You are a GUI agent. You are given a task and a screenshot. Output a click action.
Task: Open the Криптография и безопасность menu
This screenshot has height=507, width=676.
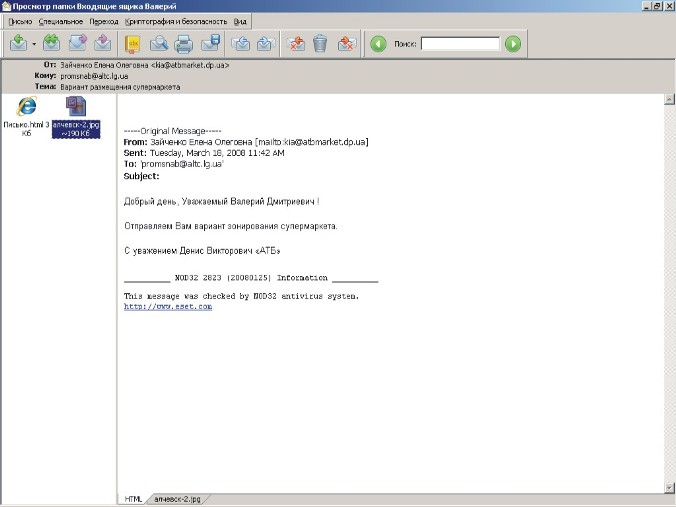pos(176,22)
